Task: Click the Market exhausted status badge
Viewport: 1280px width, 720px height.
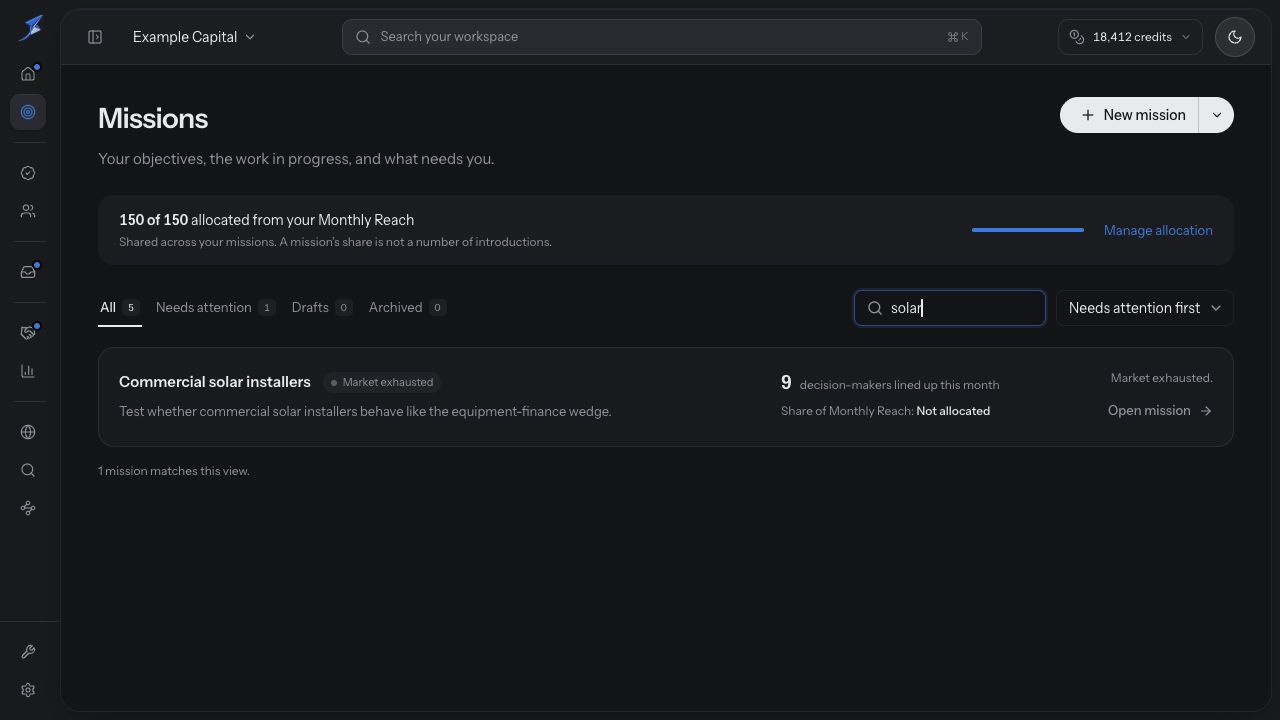Action: [x=382, y=382]
